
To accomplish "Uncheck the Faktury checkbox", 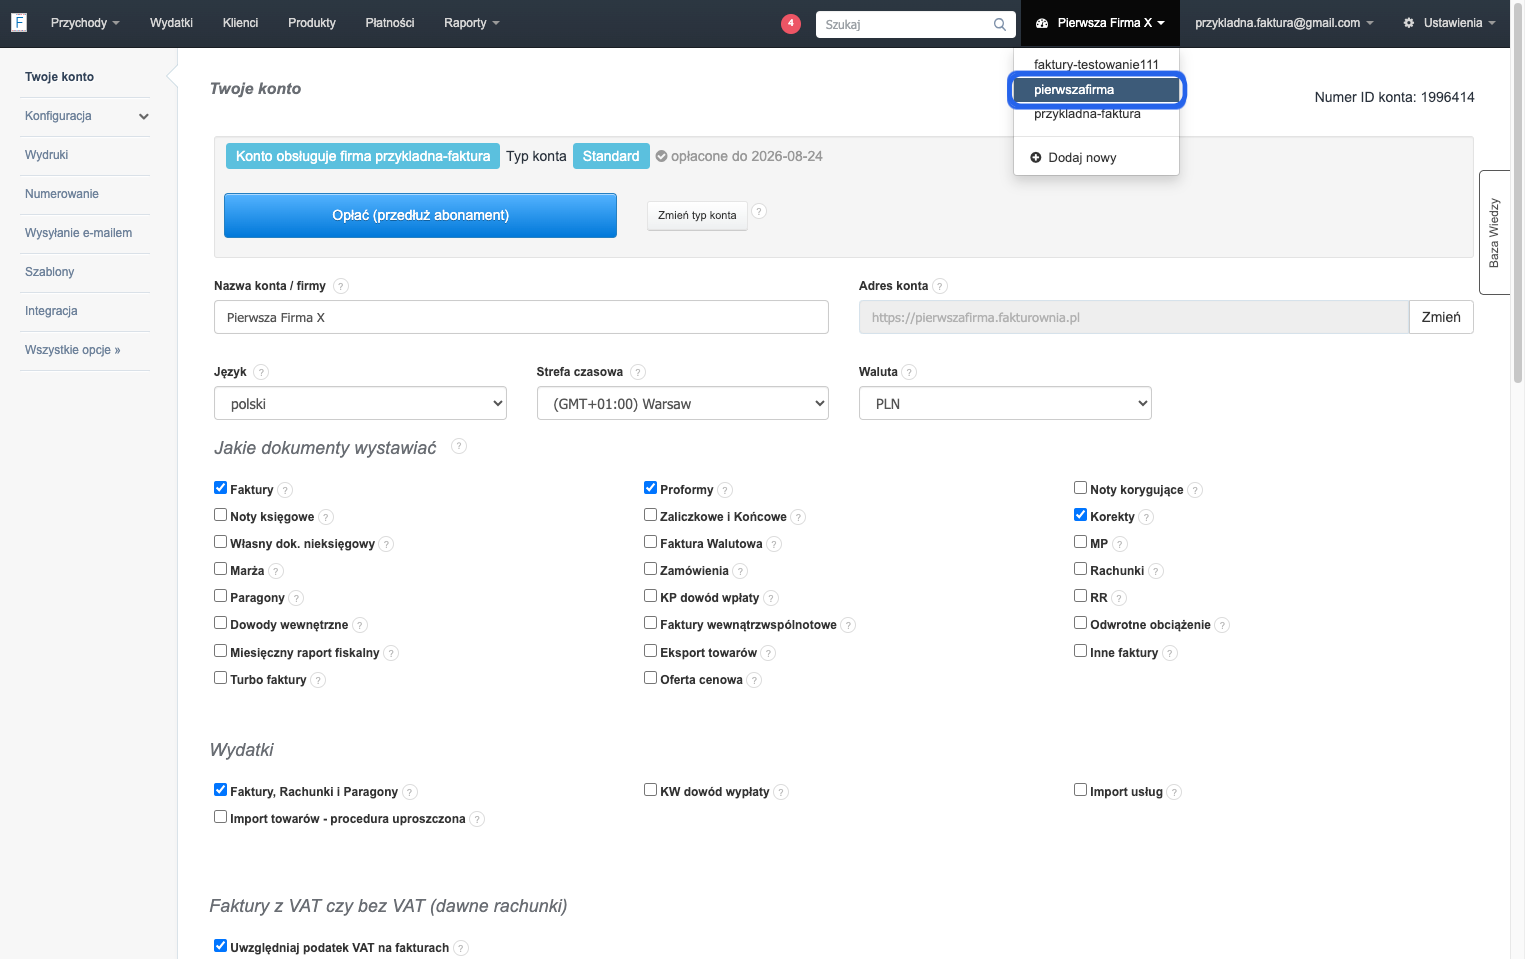I will click(220, 488).
